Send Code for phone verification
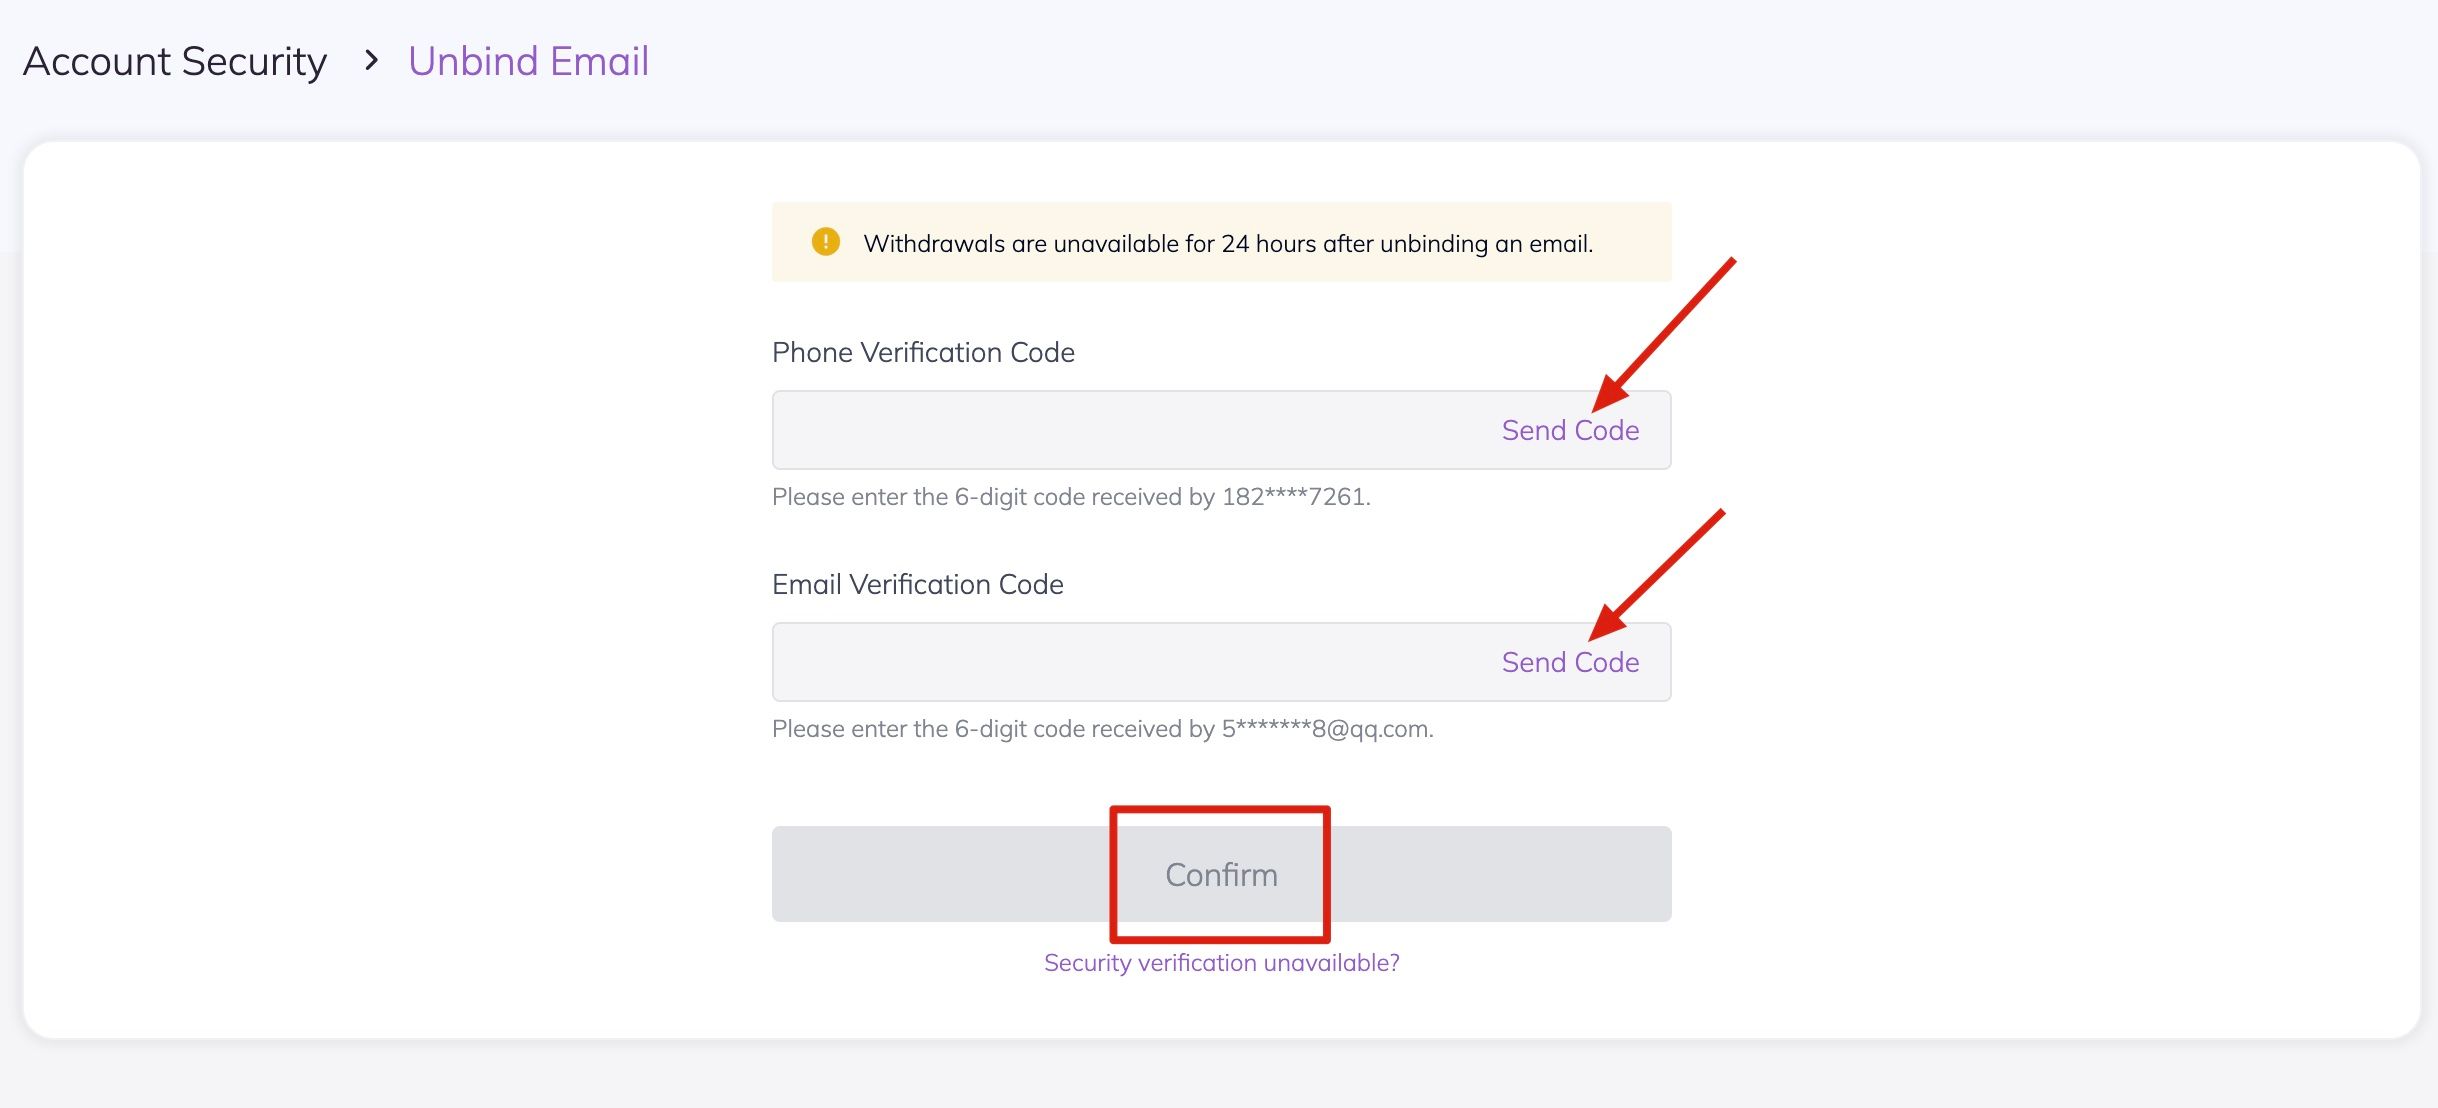 [1570, 430]
